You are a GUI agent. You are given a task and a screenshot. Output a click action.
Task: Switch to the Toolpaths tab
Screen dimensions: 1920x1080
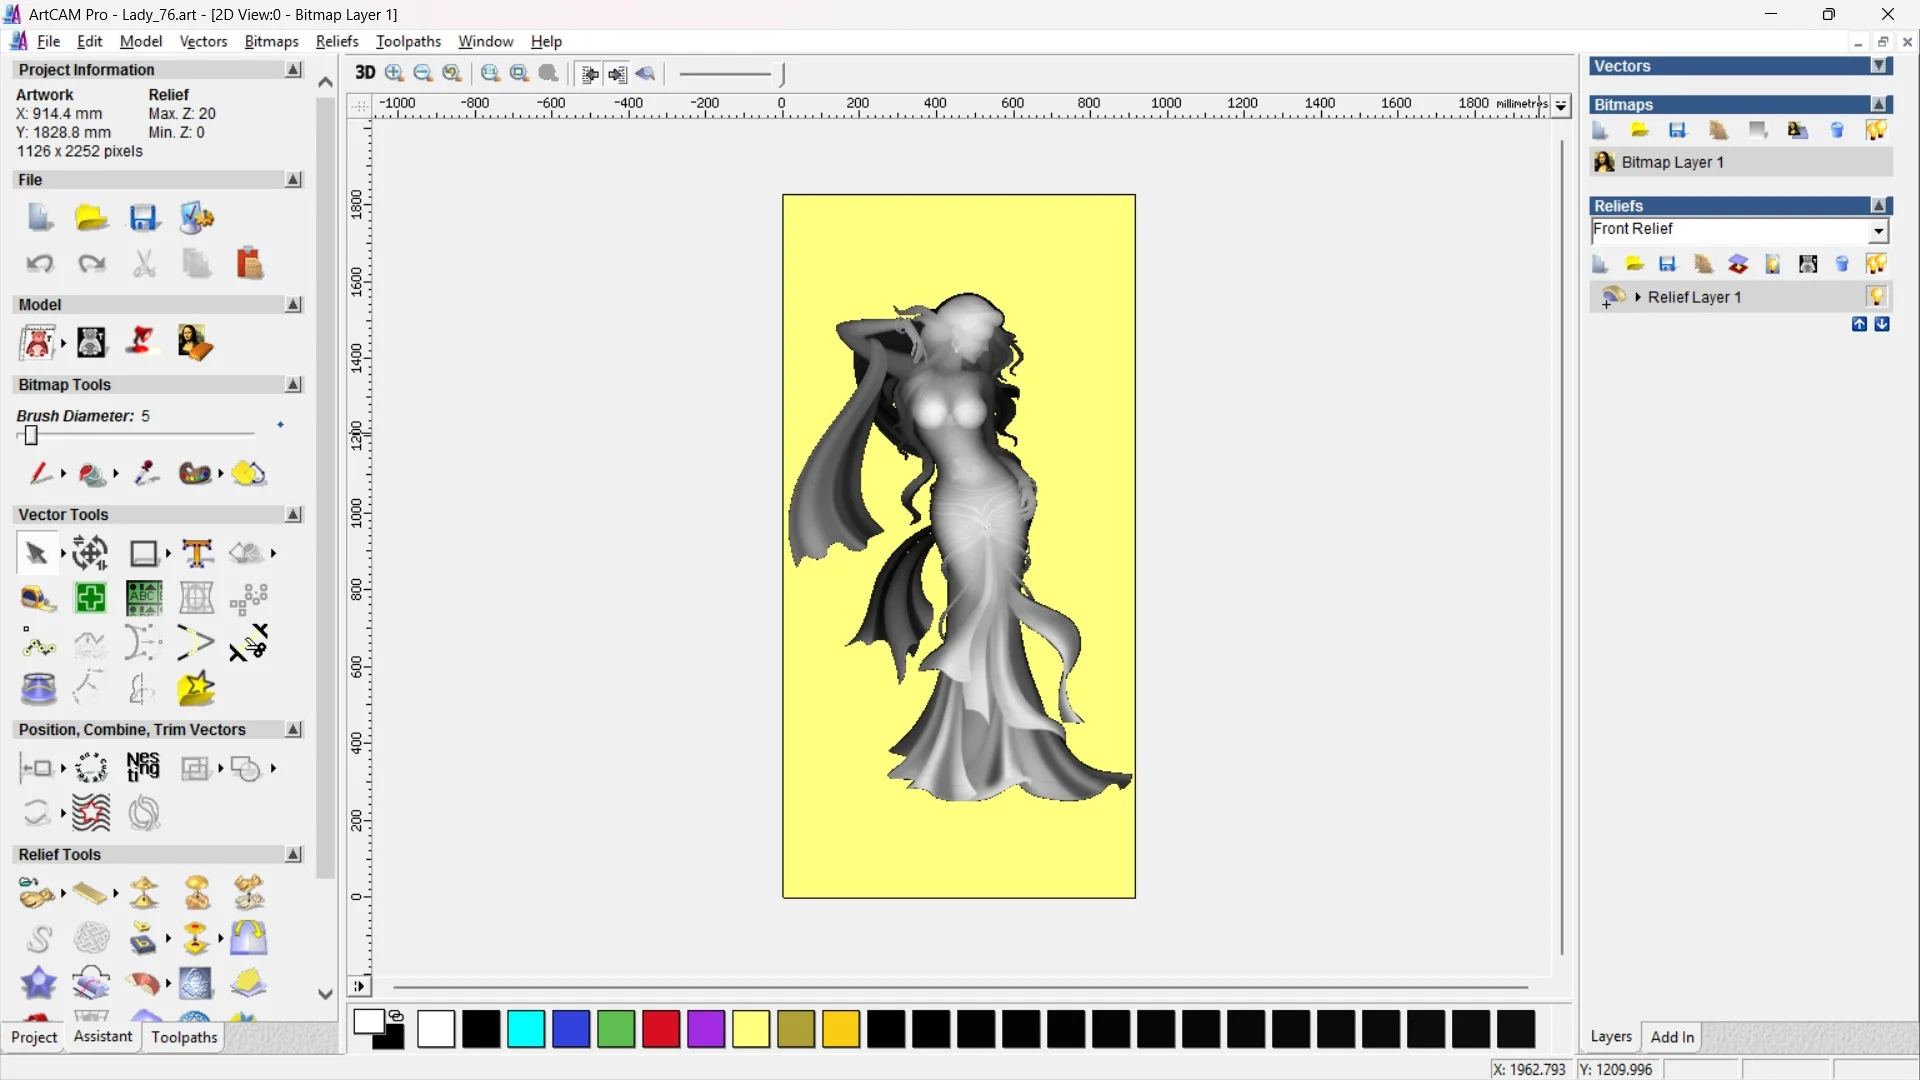[x=184, y=1037]
